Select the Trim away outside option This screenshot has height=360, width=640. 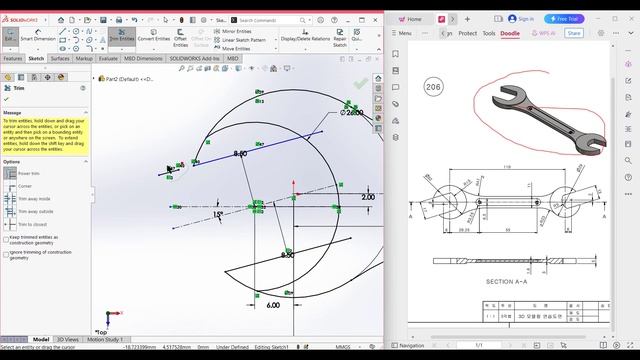point(10,211)
